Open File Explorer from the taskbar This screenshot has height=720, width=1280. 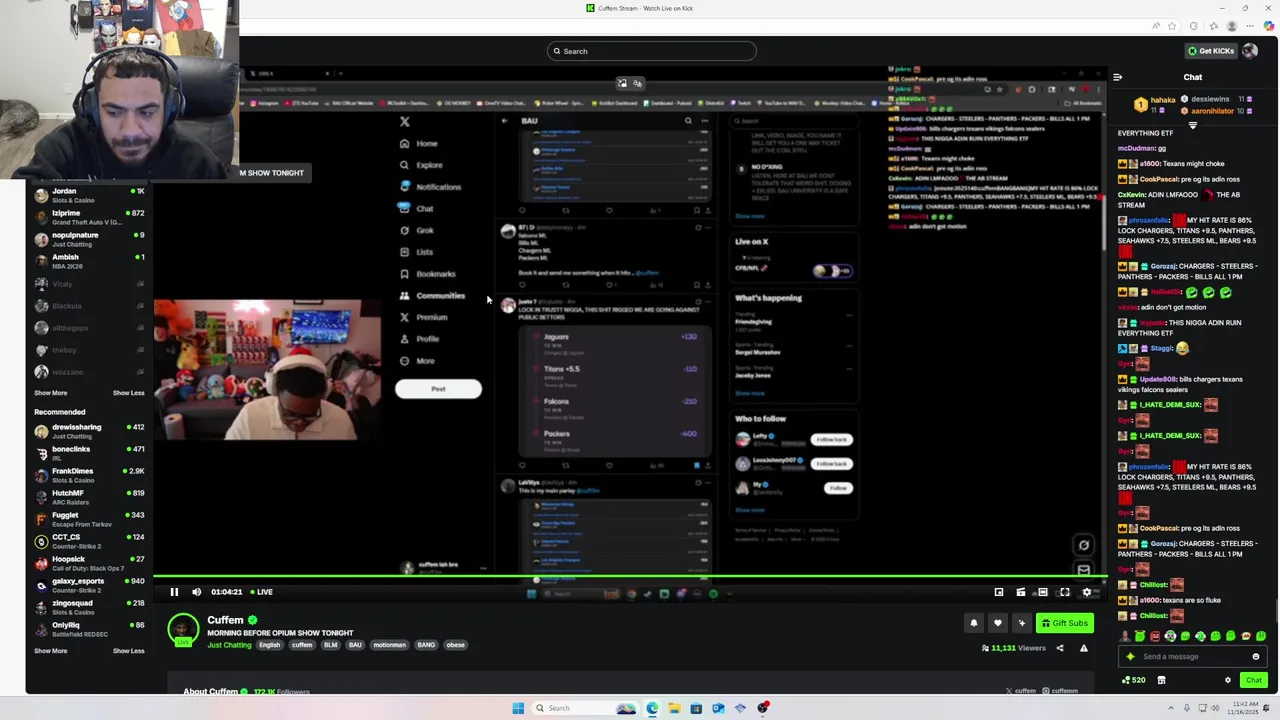pos(674,708)
